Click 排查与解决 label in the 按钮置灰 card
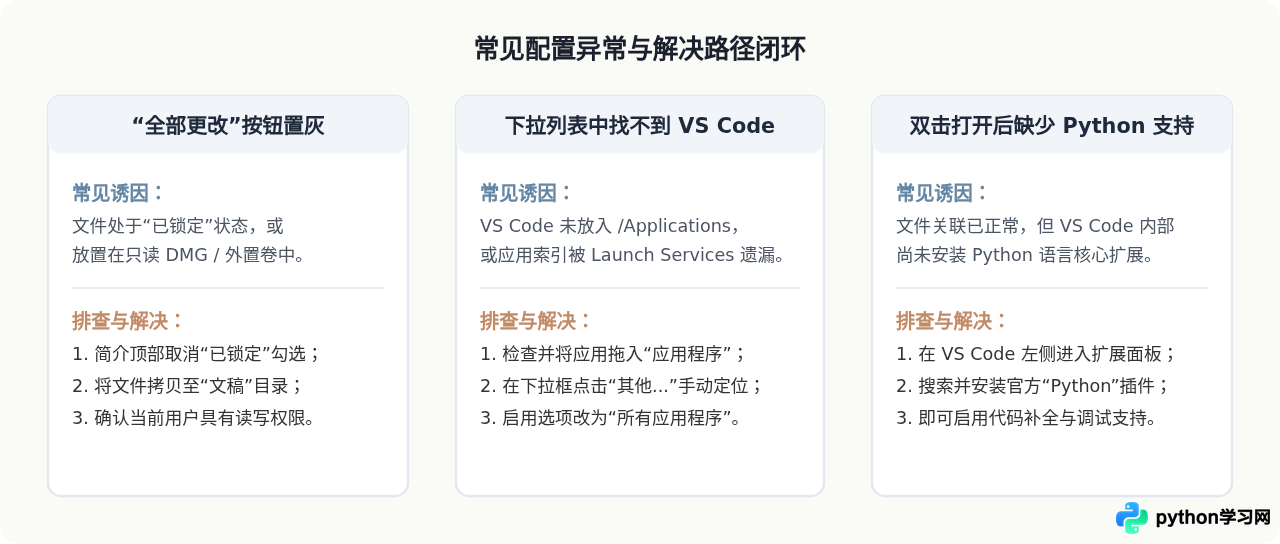The height and width of the screenshot is (544, 1280). 129,321
